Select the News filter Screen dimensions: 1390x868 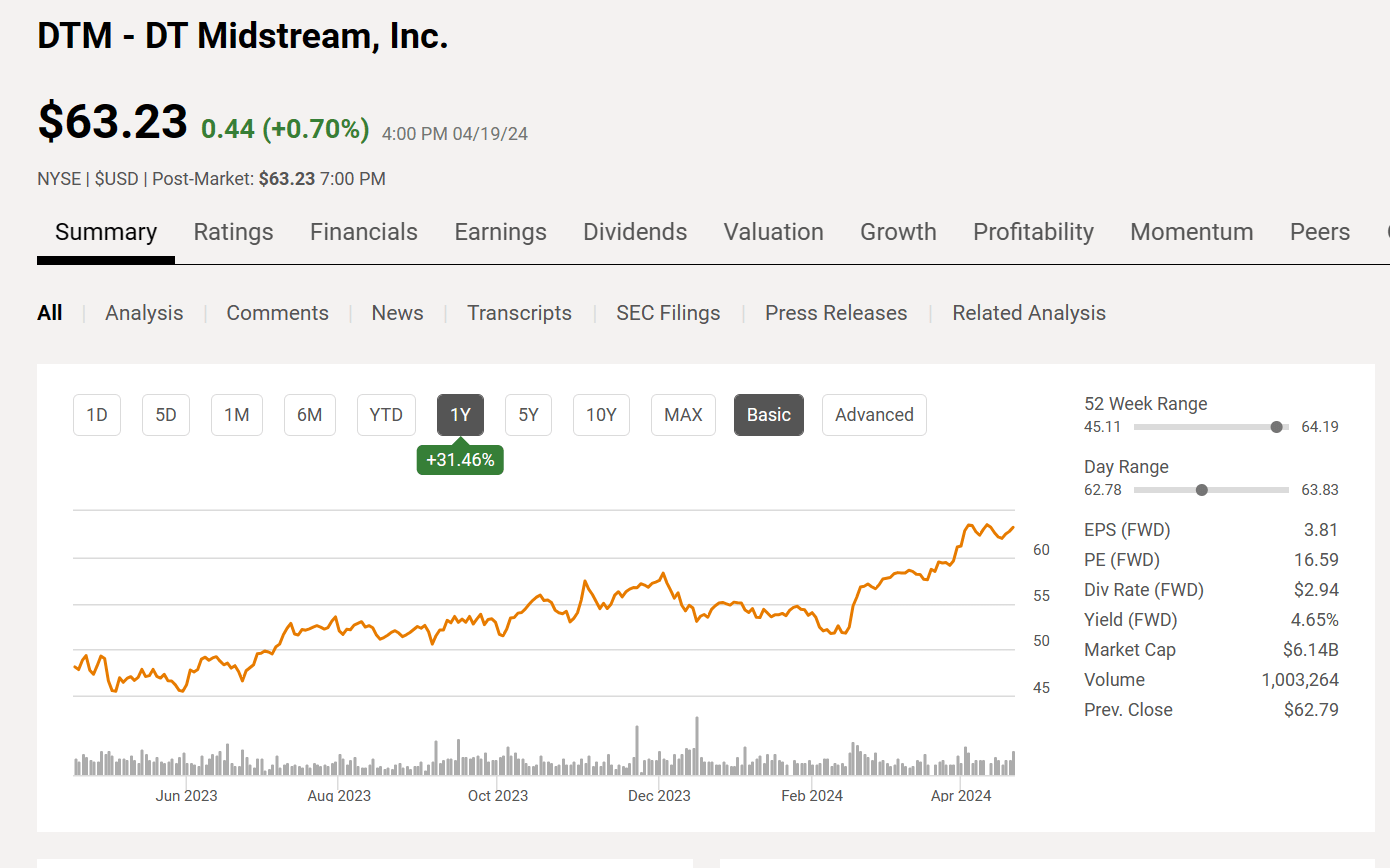[x=397, y=312]
